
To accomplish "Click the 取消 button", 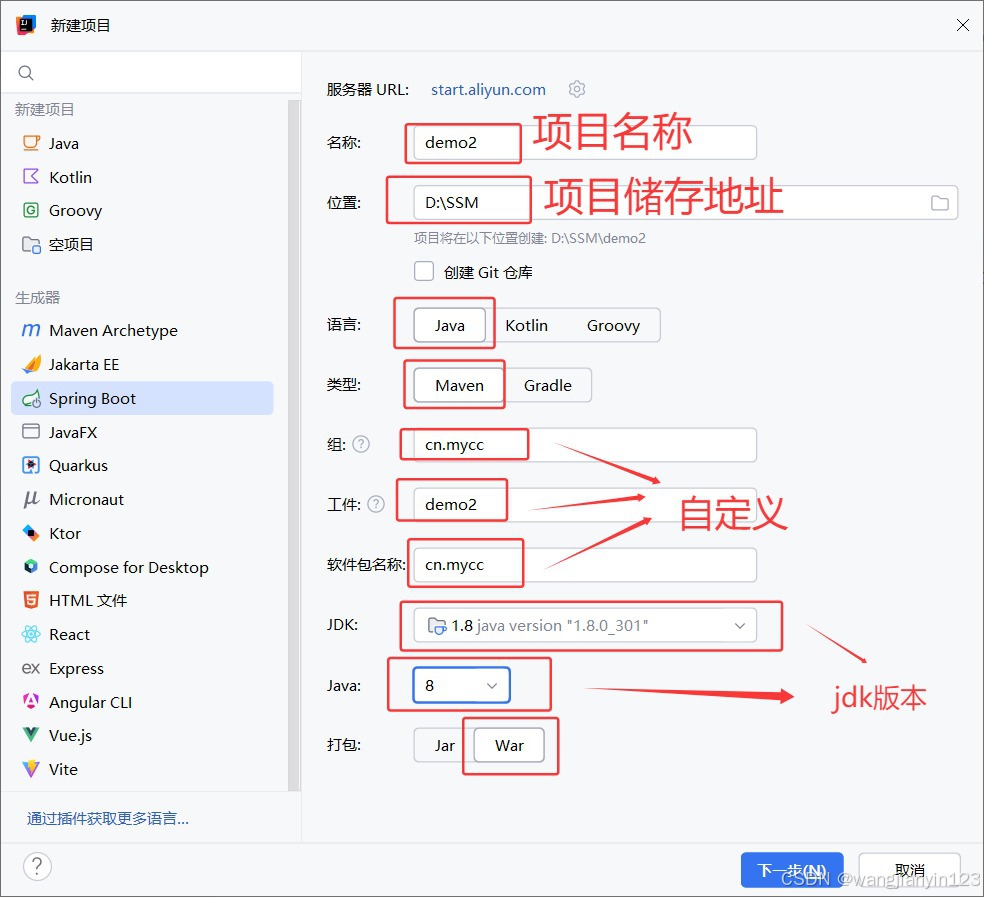I will (x=909, y=870).
